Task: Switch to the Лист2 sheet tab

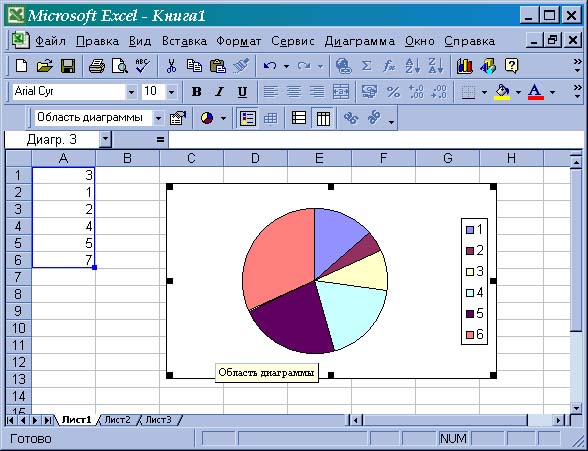Action: (117, 420)
